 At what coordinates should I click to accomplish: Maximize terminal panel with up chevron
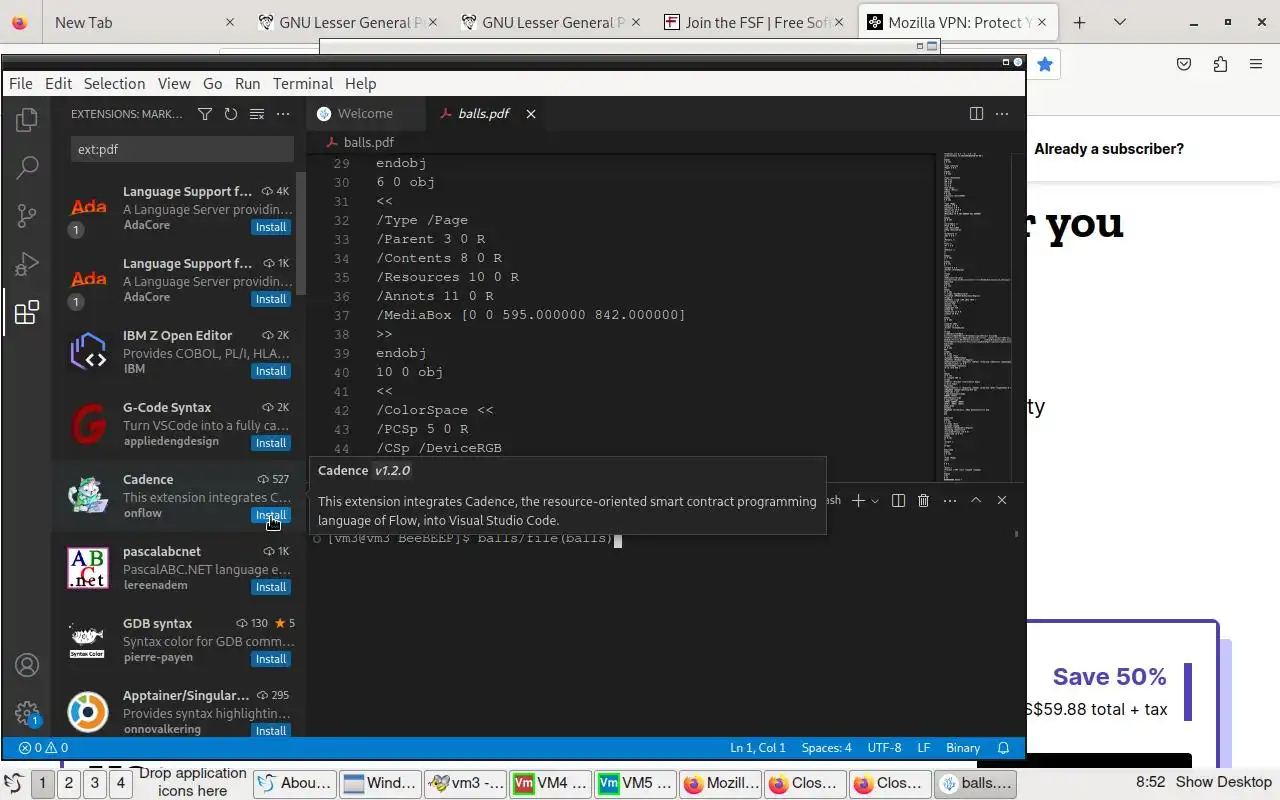tap(976, 500)
